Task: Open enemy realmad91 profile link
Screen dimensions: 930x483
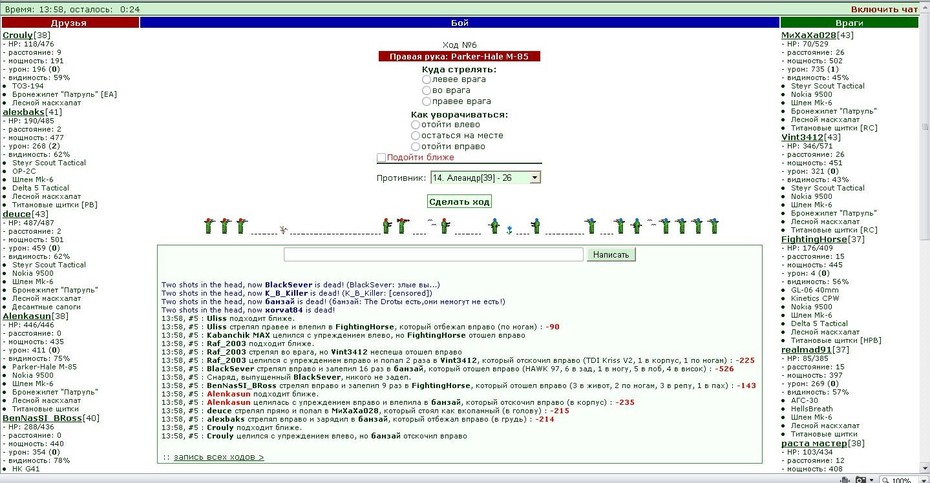Action: pyautogui.click(x=807, y=349)
